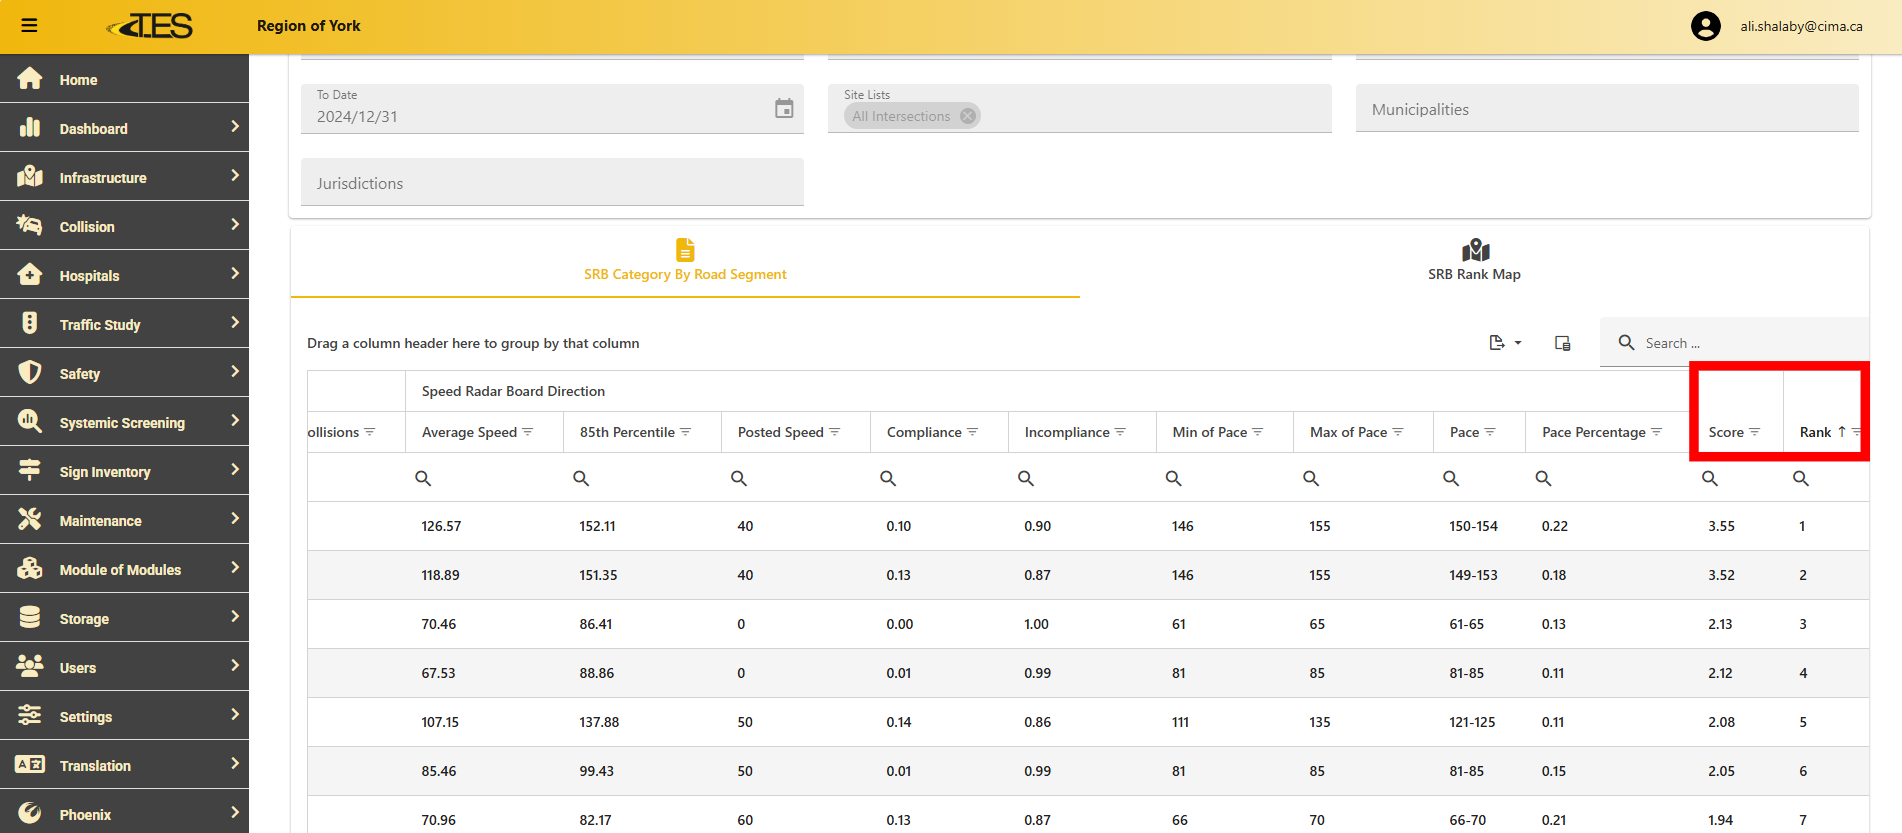This screenshot has height=833, width=1902.
Task: Open the export data dropdown icon
Action: click(x=1503, y=343)
